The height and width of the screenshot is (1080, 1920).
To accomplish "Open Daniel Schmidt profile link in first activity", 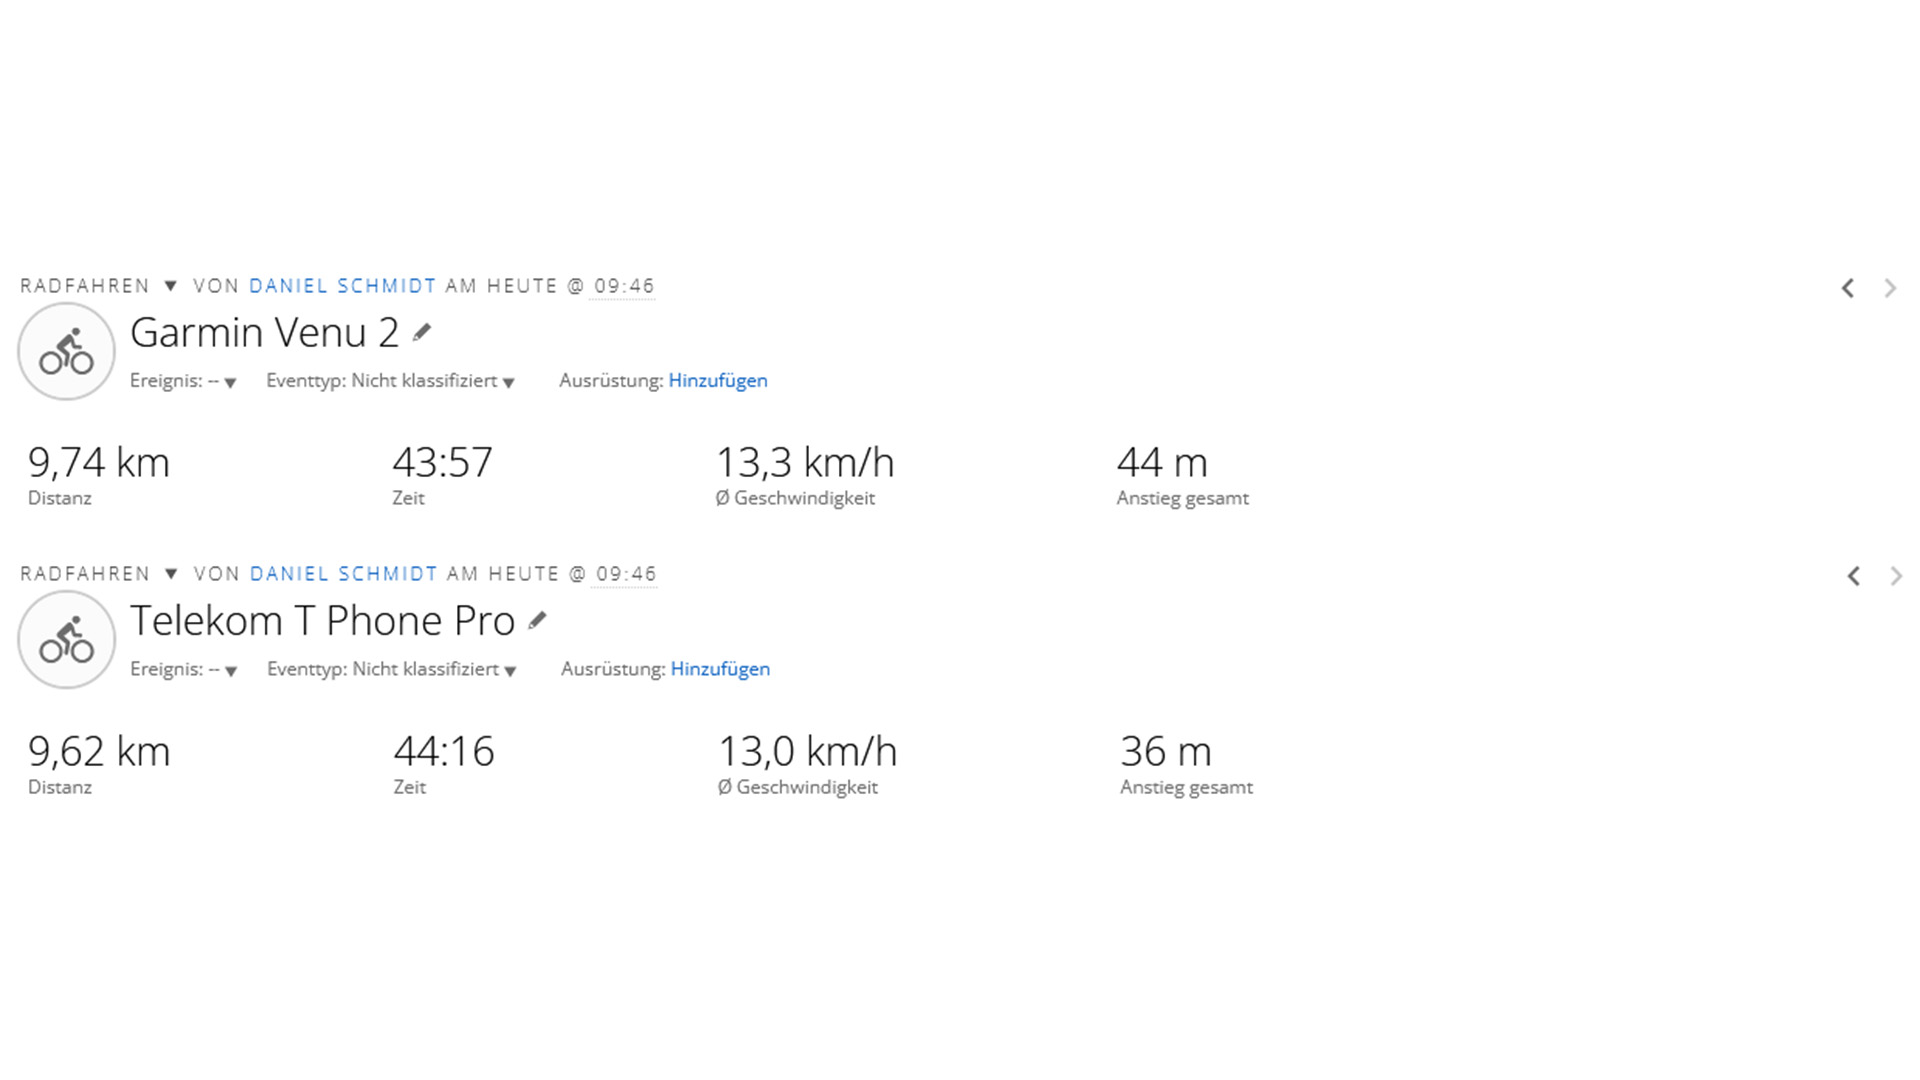I will (342, 286).
